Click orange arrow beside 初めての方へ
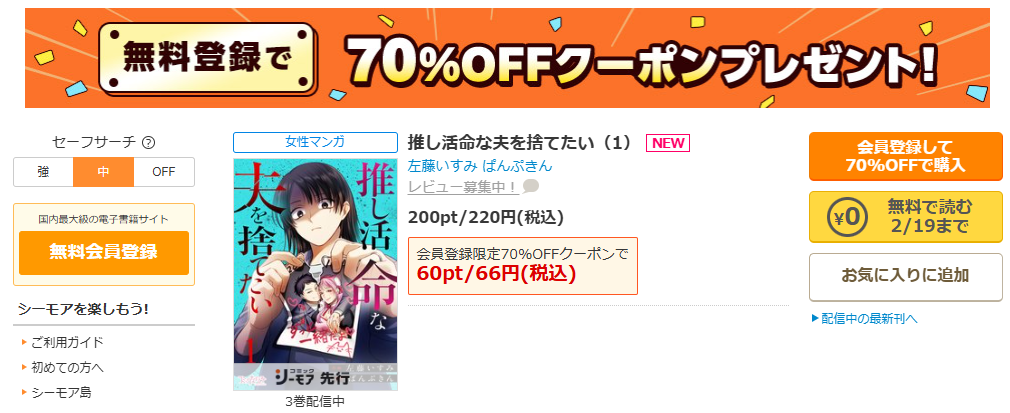The height and width of the screenshot is (413, 1010). [x=24, y=367]
